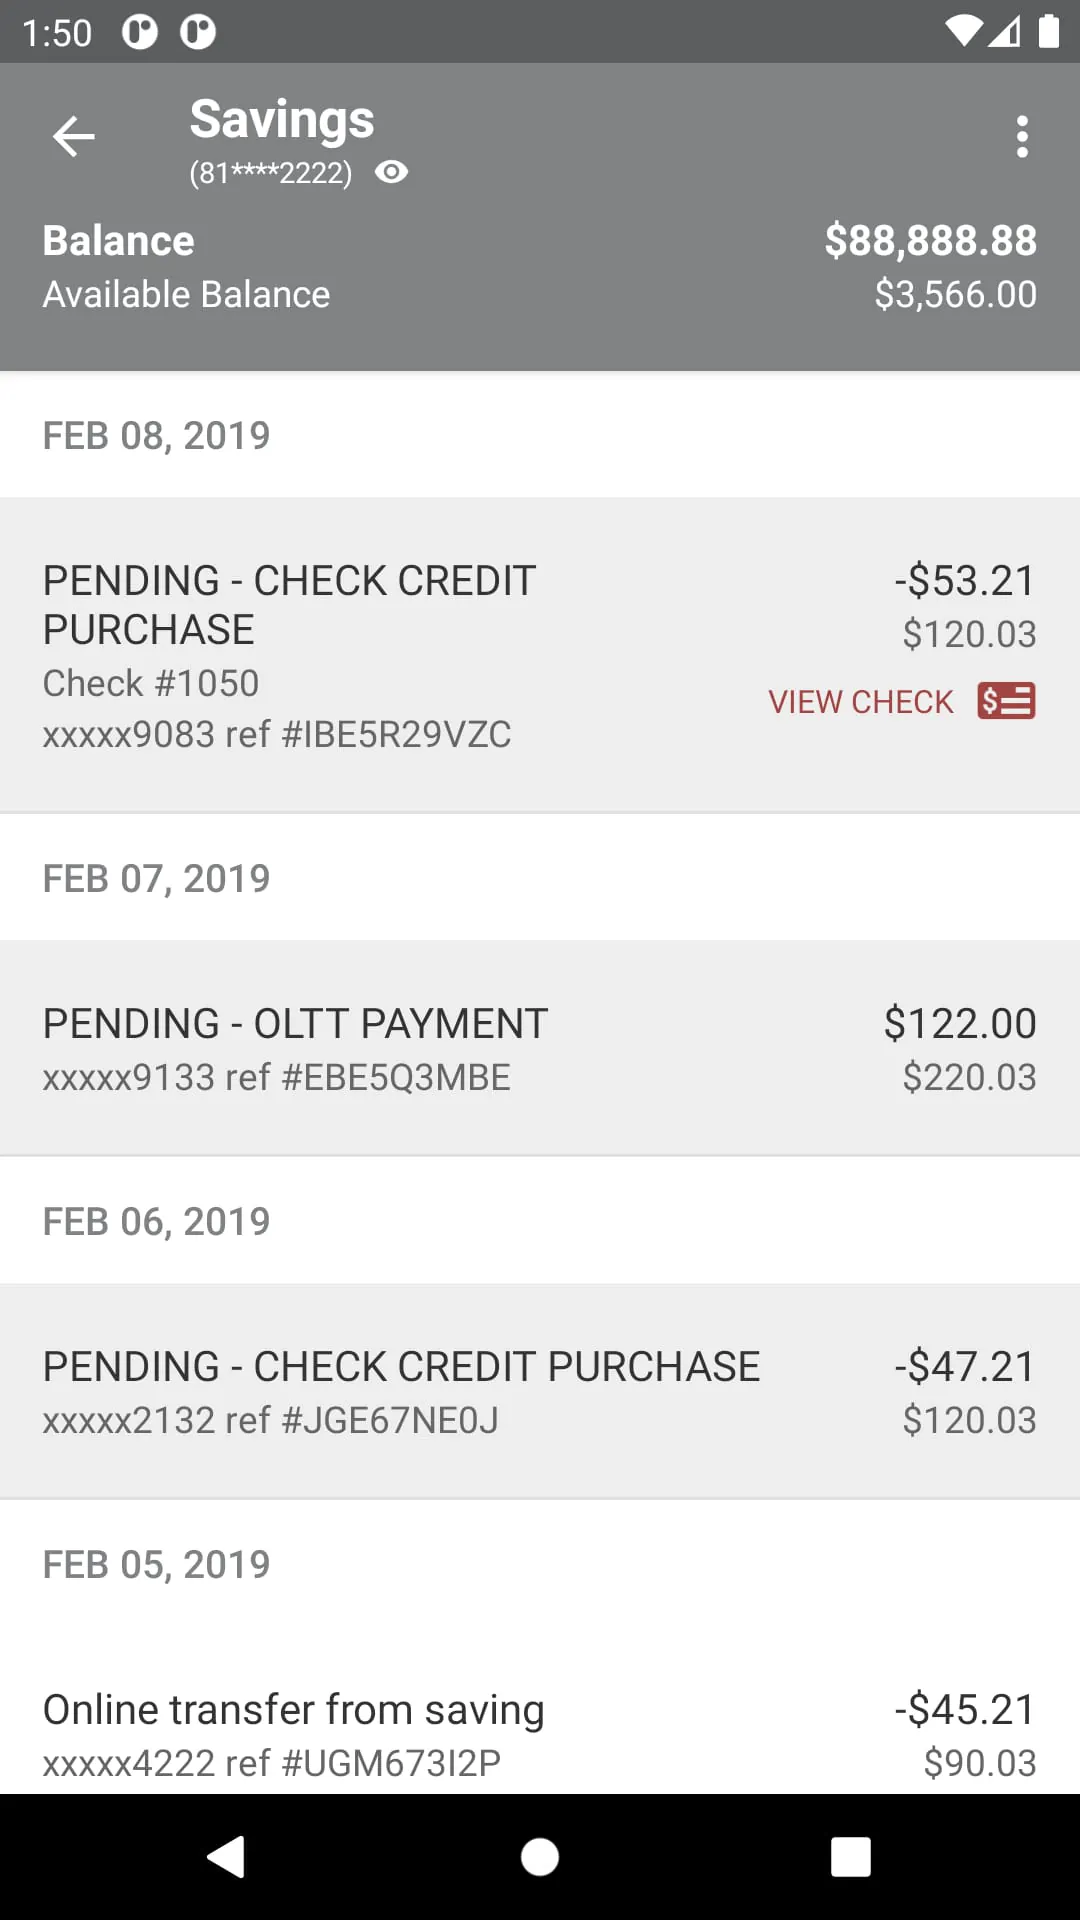This screenshot has height=1920, width=1080.
Task: Tap the red check image icon
Action: click(x=1006, y=701)
